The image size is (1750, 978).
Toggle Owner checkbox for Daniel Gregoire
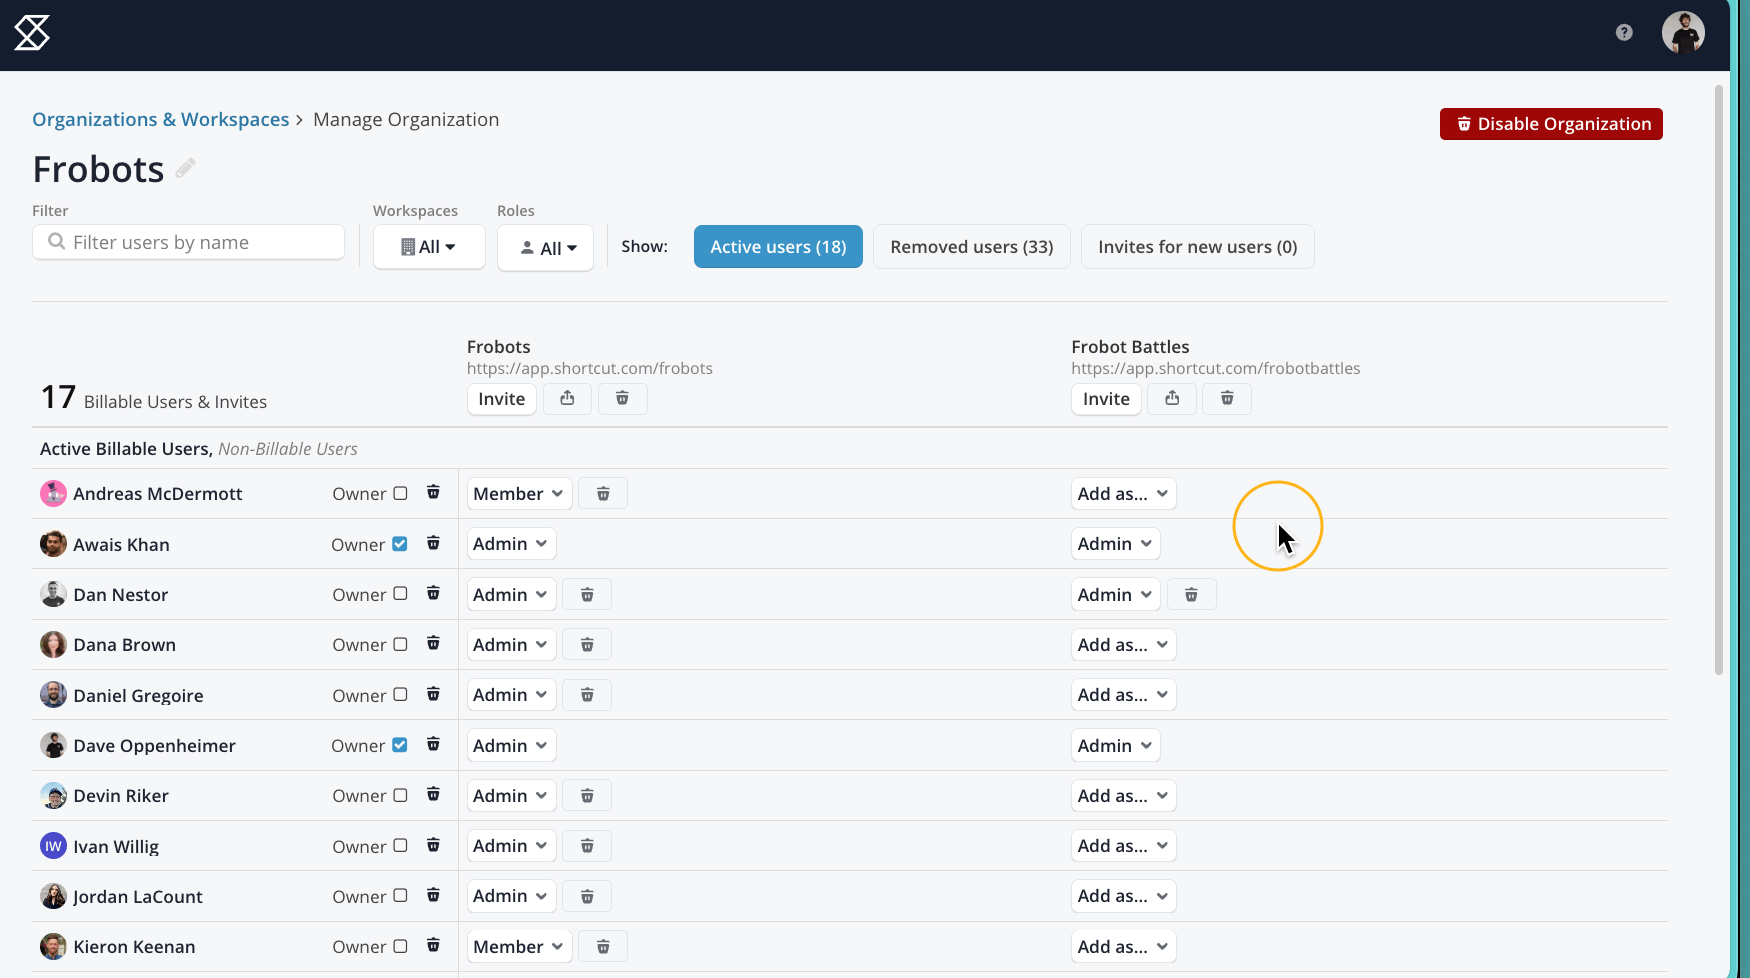[400, 695]
